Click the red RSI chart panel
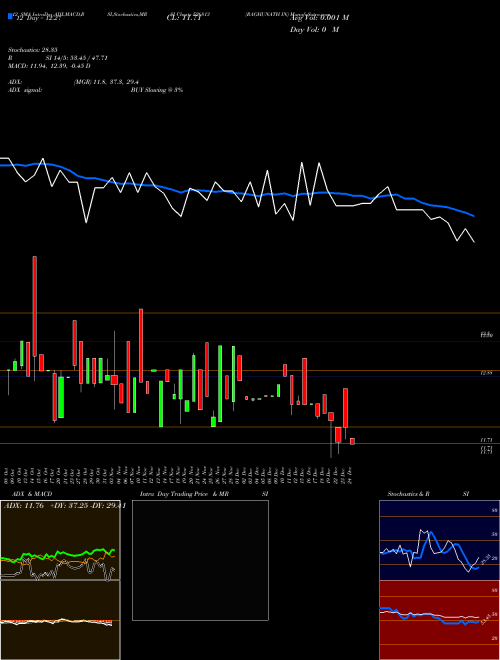 click(x=439, y=620)
